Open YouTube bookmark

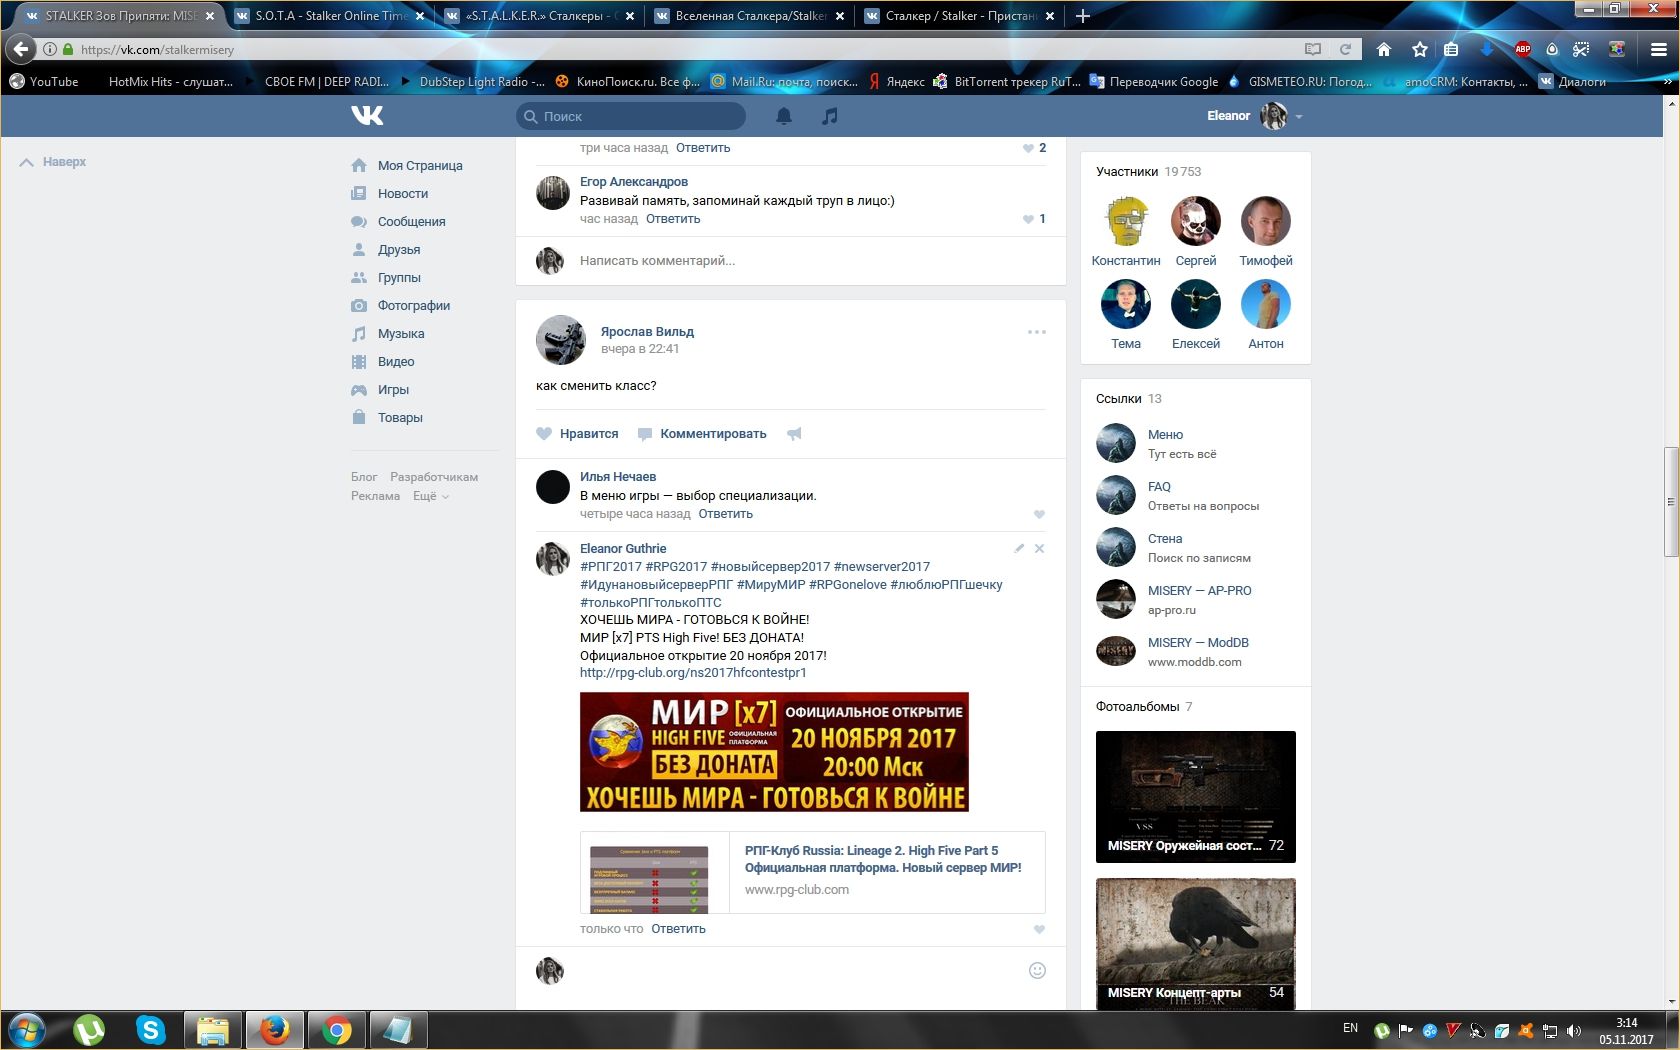point(44,82)
